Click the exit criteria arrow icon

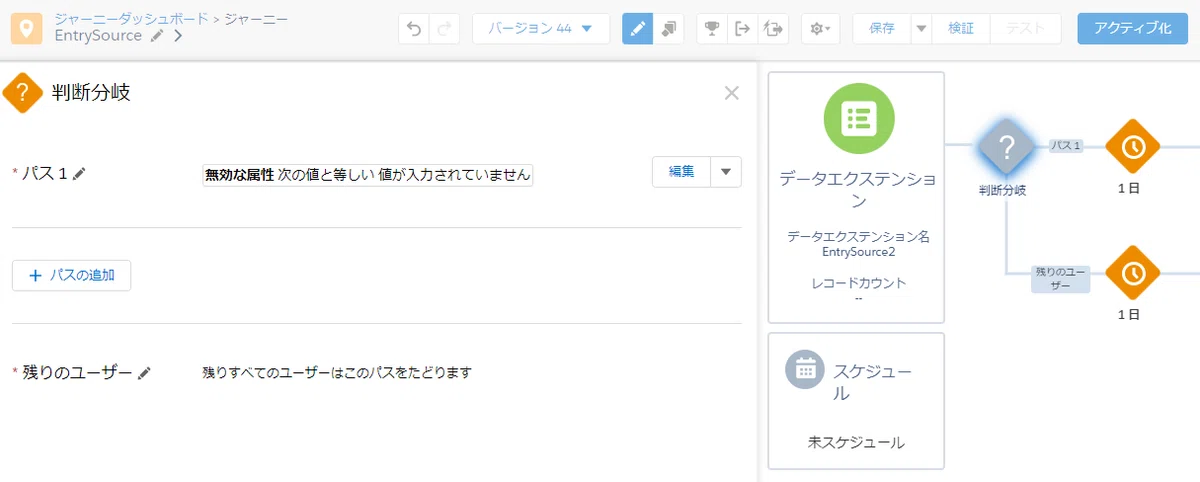click(742, 29)
